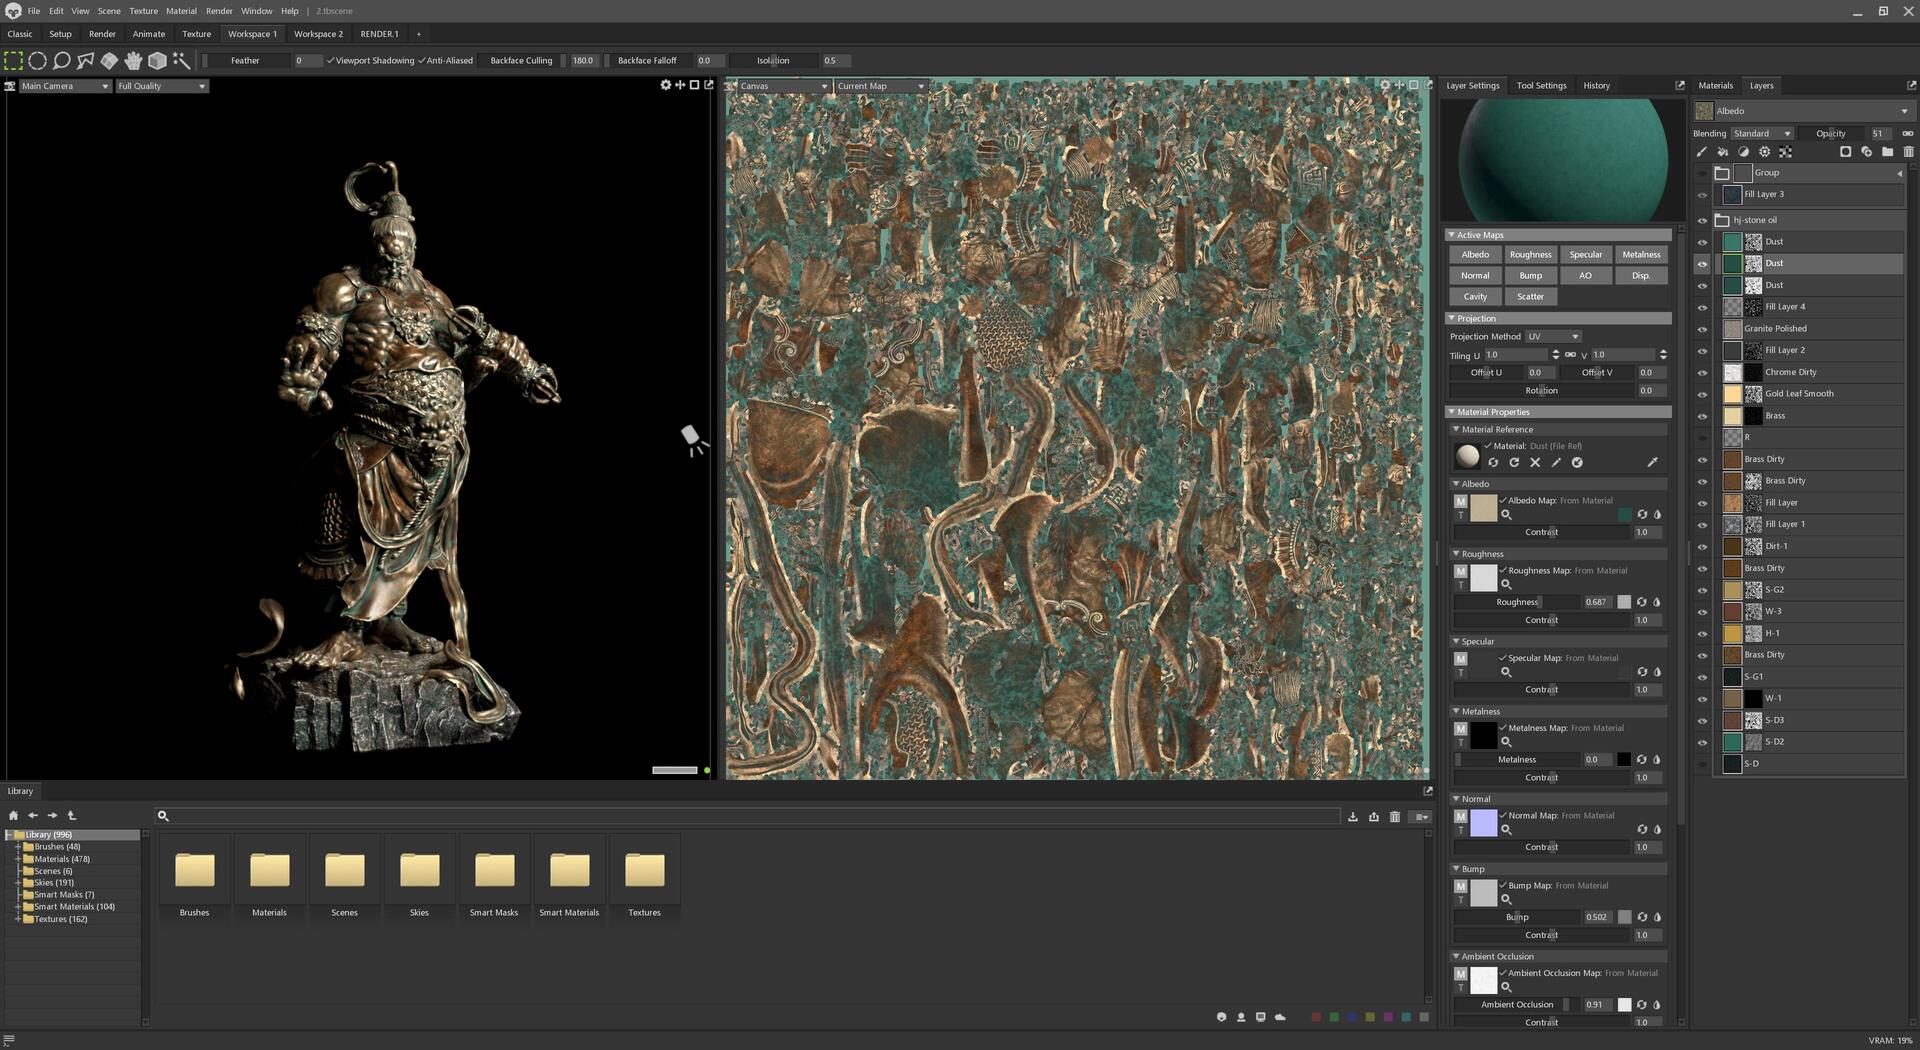Select the ellipse selection tool
The height and width of the screenshot is (1050, 1920).
point(37,61)
